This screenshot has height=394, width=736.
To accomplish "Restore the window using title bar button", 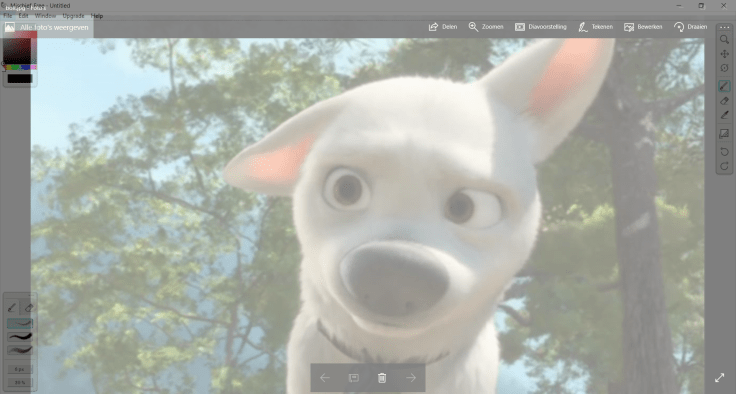I will [701, 6].
